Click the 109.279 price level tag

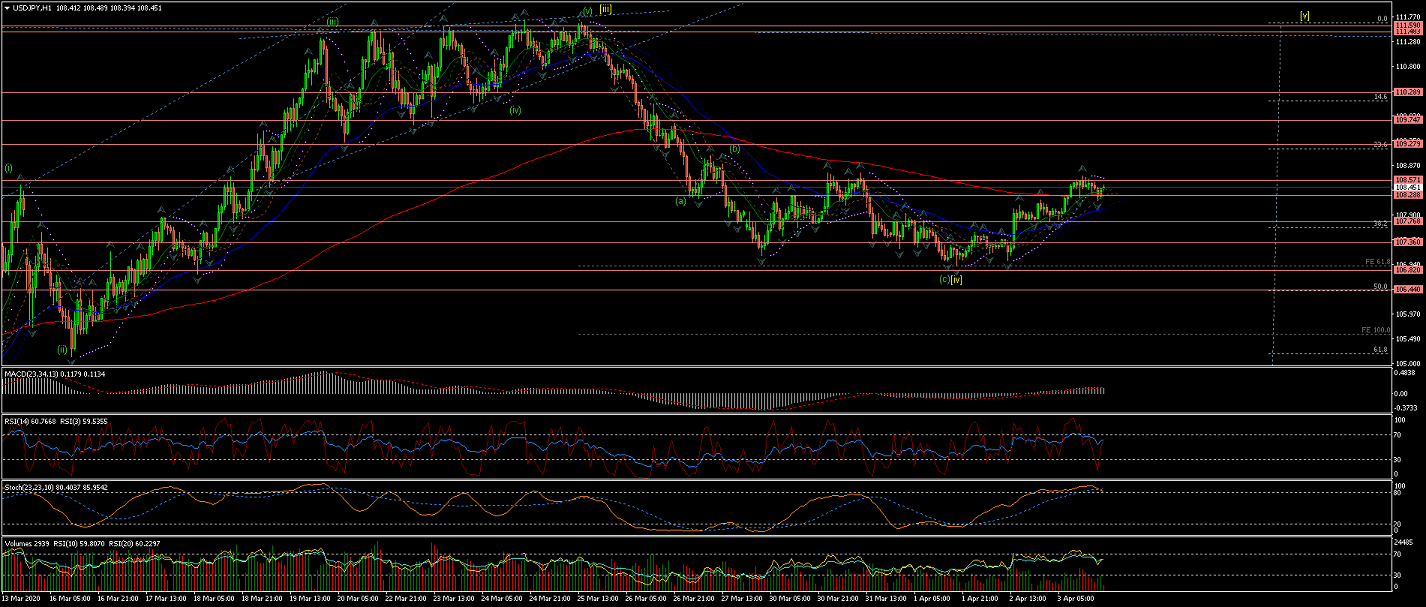[1408, 144]
